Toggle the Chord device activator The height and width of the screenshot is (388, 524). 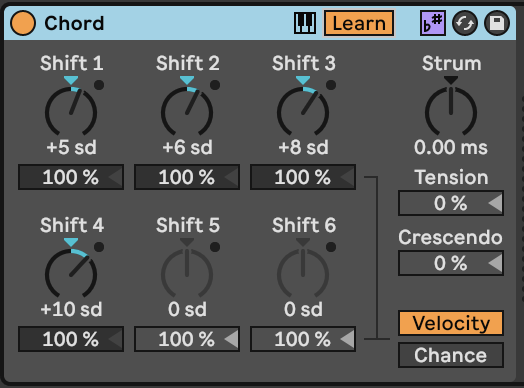23,23
